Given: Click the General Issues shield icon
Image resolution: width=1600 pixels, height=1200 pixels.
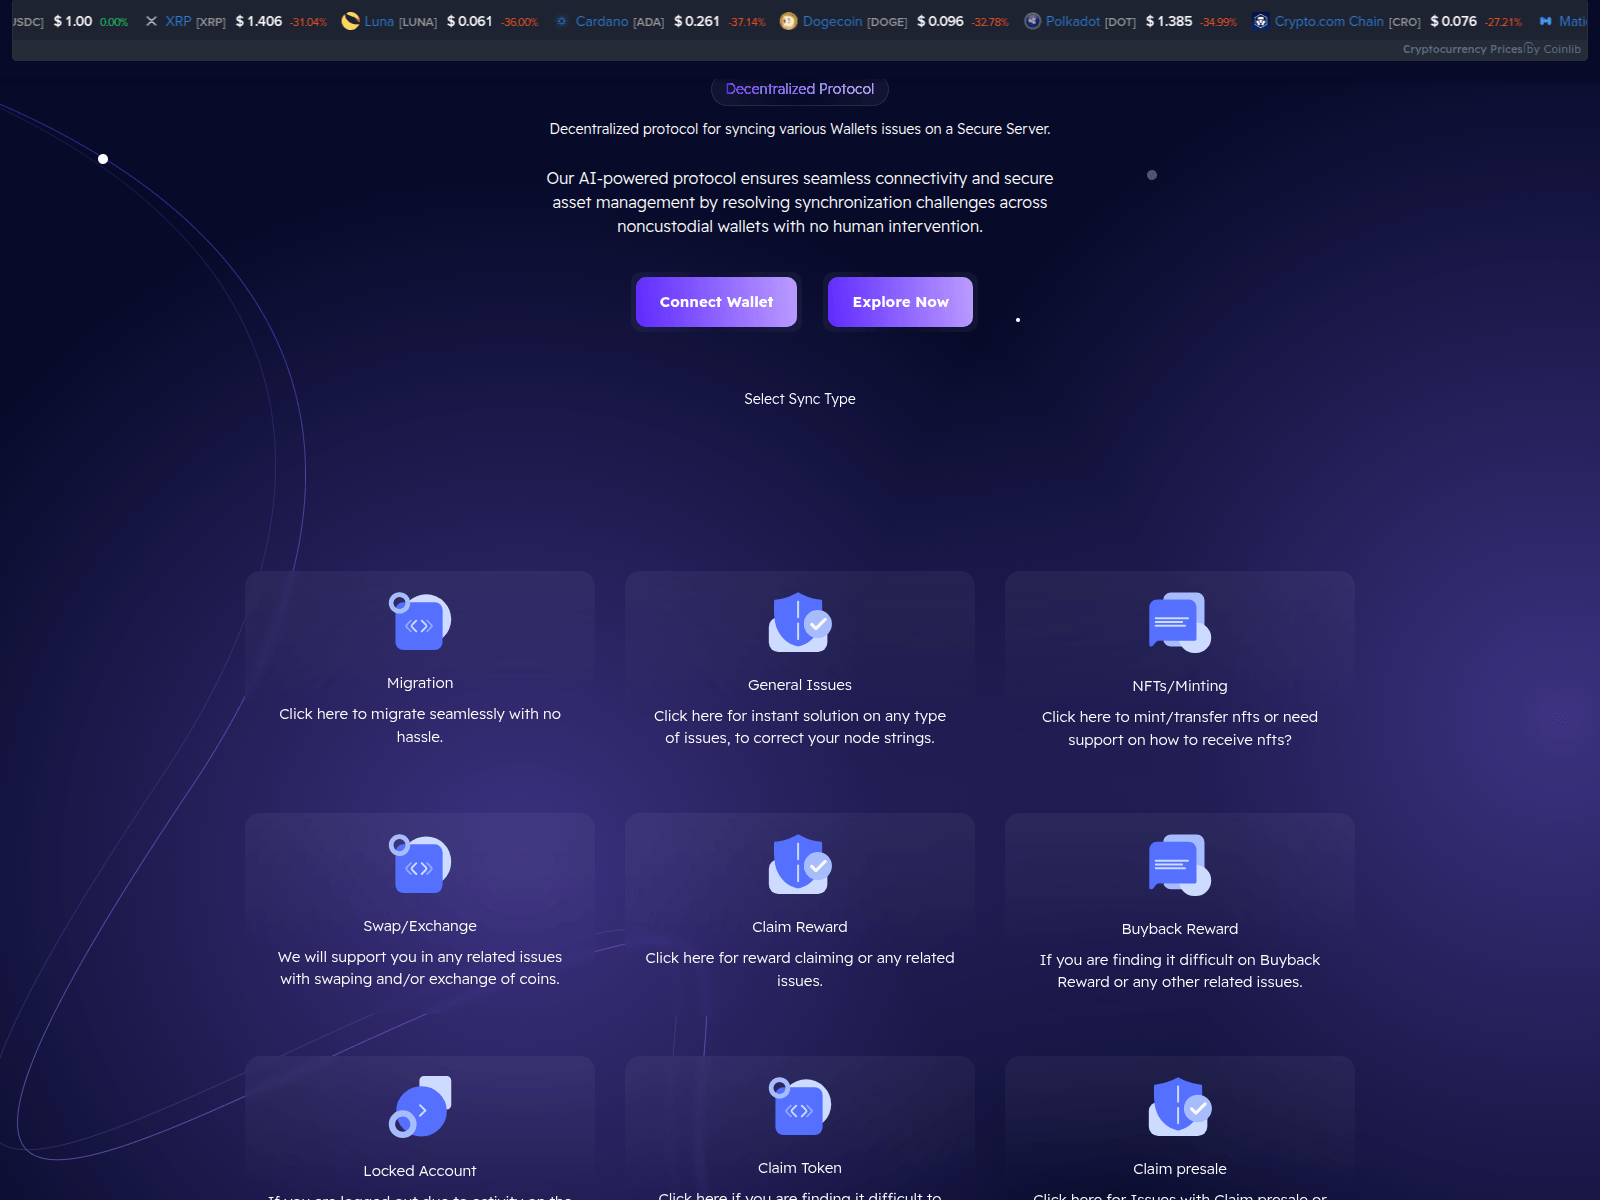Looking at the screenshot, I should 800,622.
